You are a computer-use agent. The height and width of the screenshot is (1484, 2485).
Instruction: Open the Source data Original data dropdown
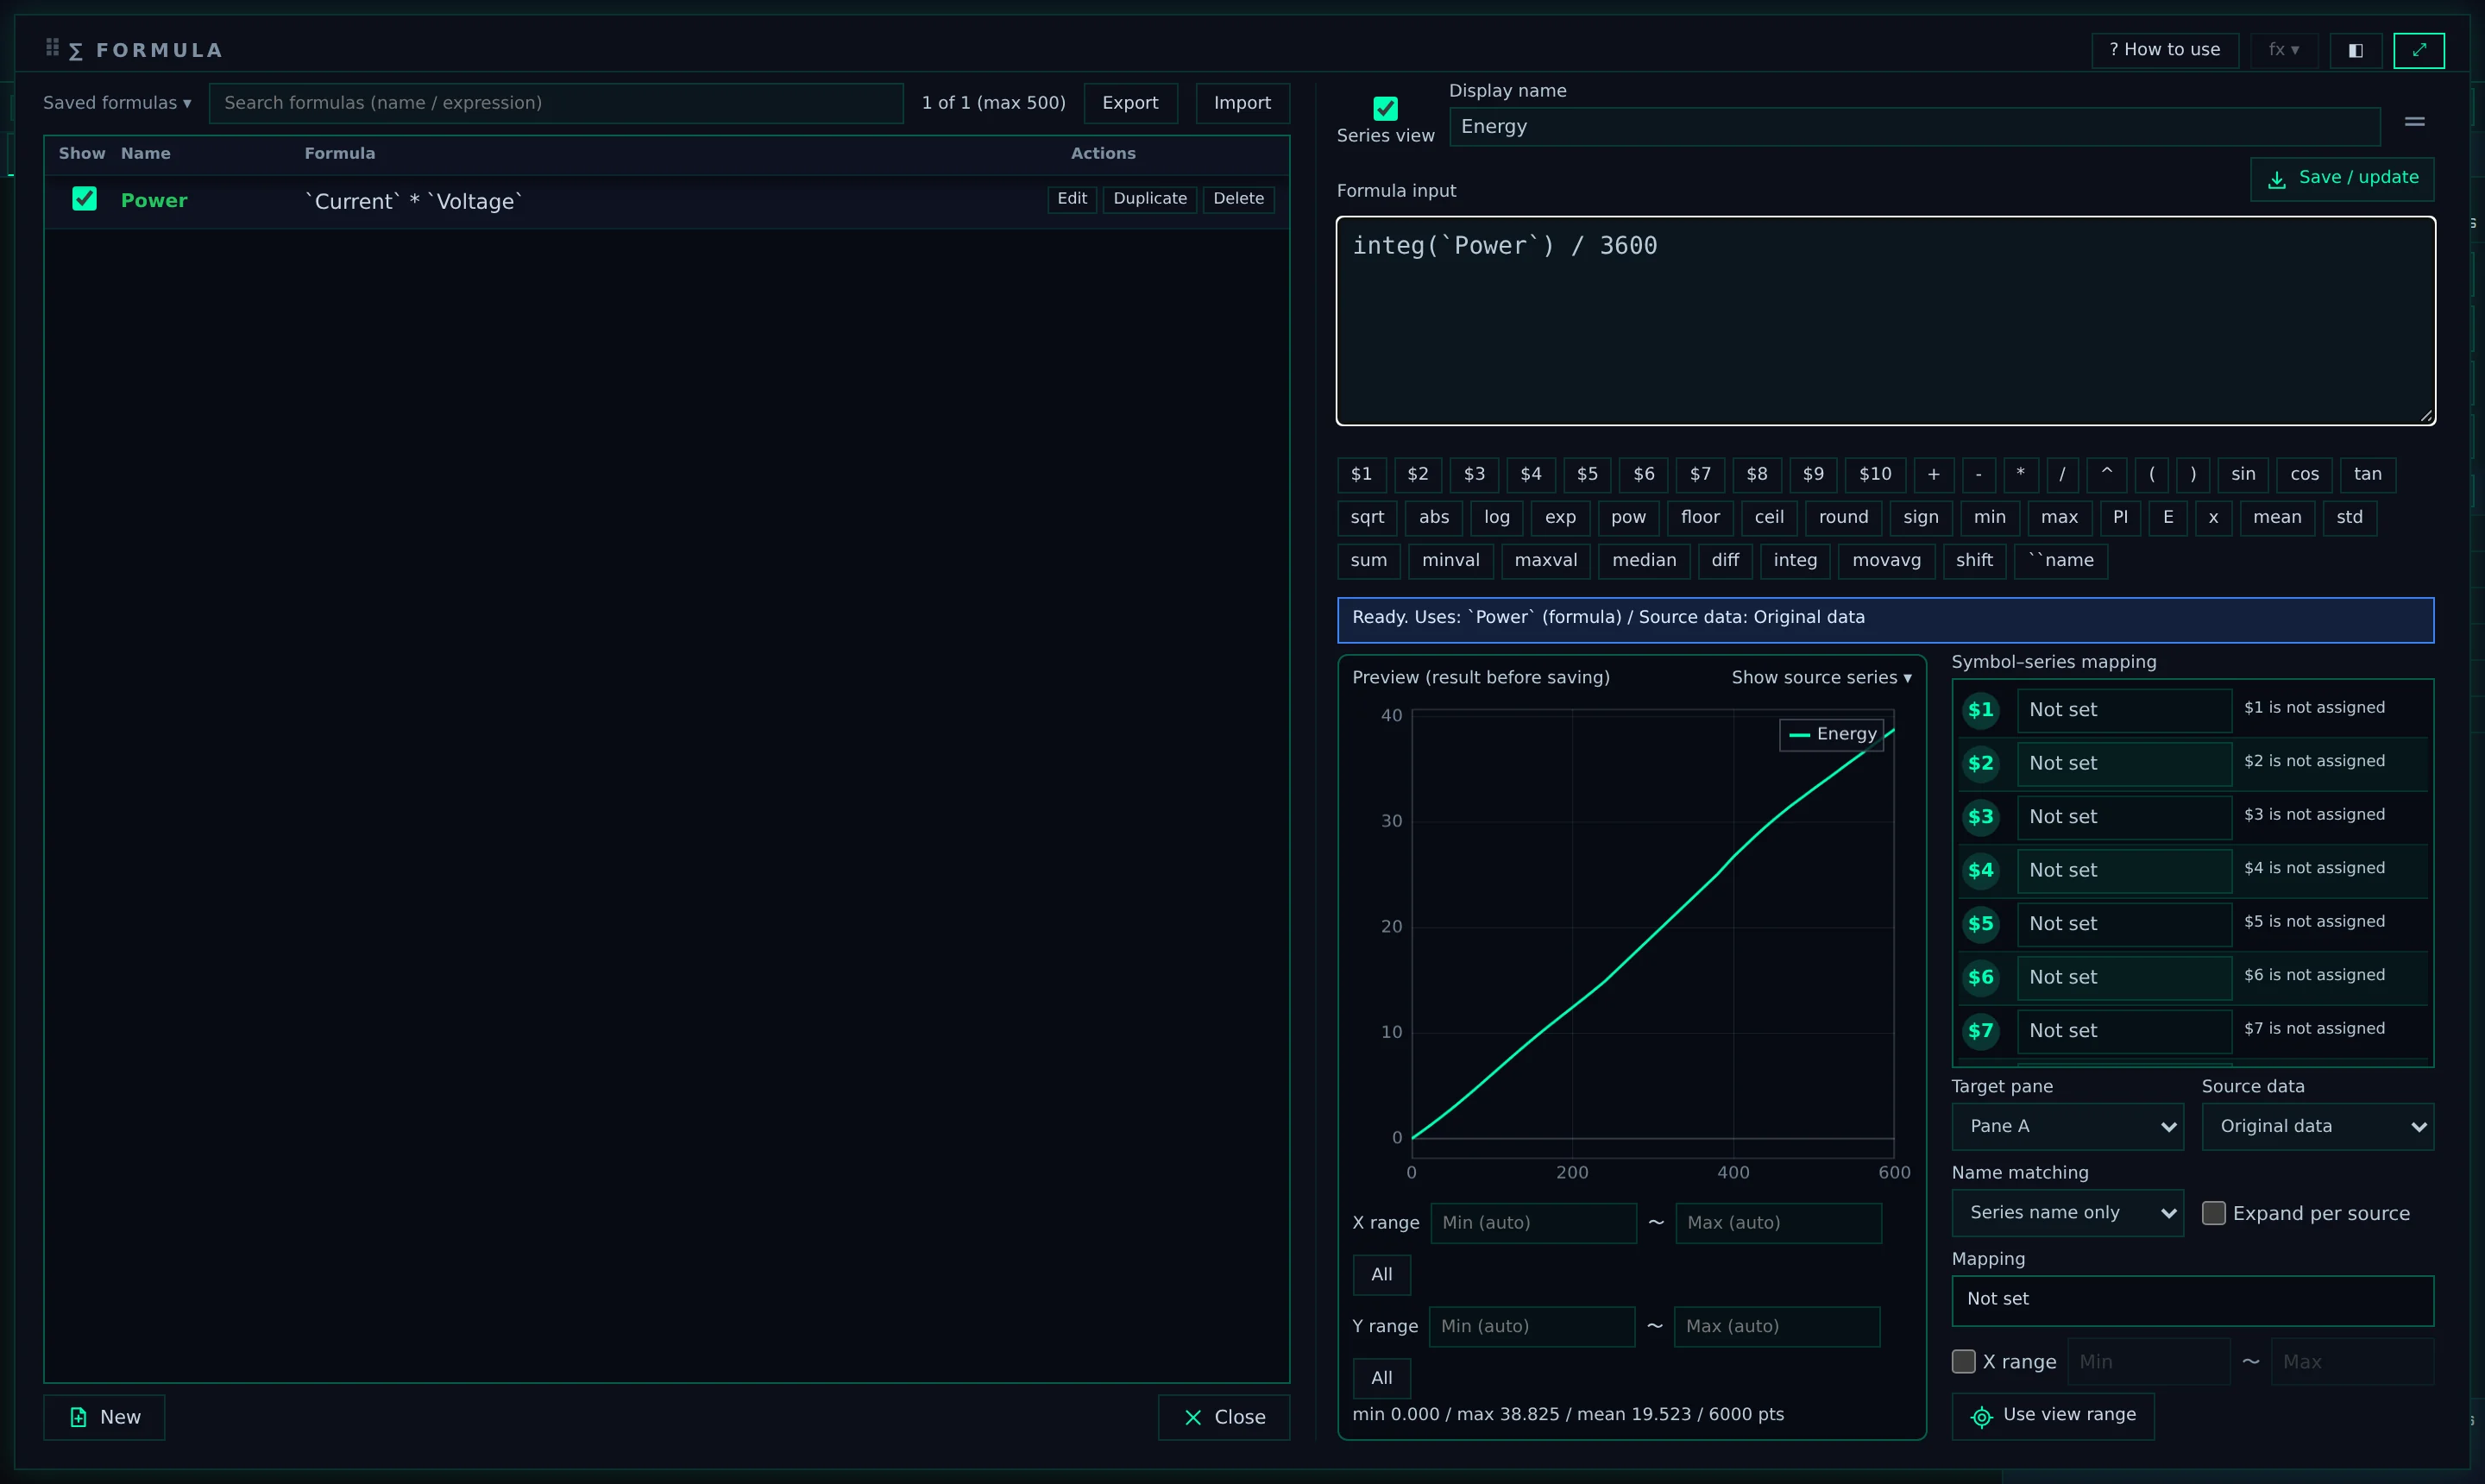pos(2317,1126)
